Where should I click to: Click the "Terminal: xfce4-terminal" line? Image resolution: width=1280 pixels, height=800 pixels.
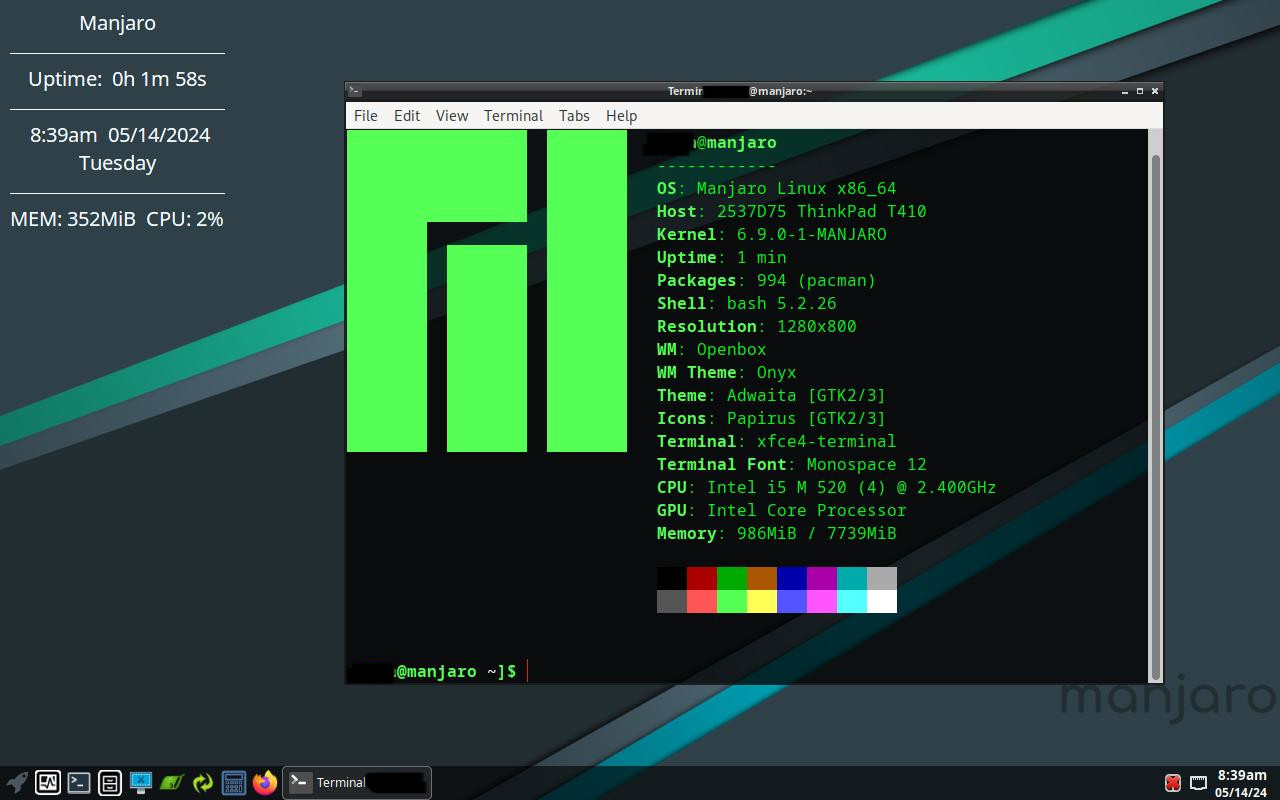(x=776, y=441)
